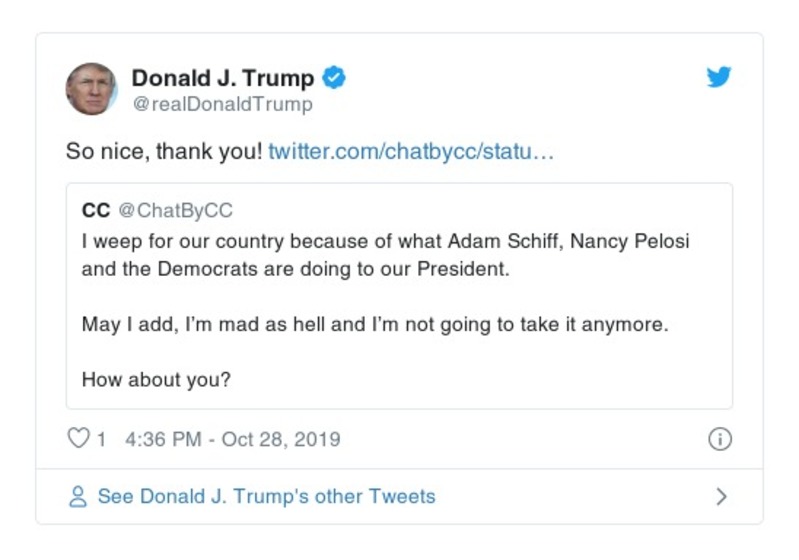Click the @ChatByCC handle in quote
Image resolution: width=799 pixels, height=560 pixels.
[x=175, y=211]
